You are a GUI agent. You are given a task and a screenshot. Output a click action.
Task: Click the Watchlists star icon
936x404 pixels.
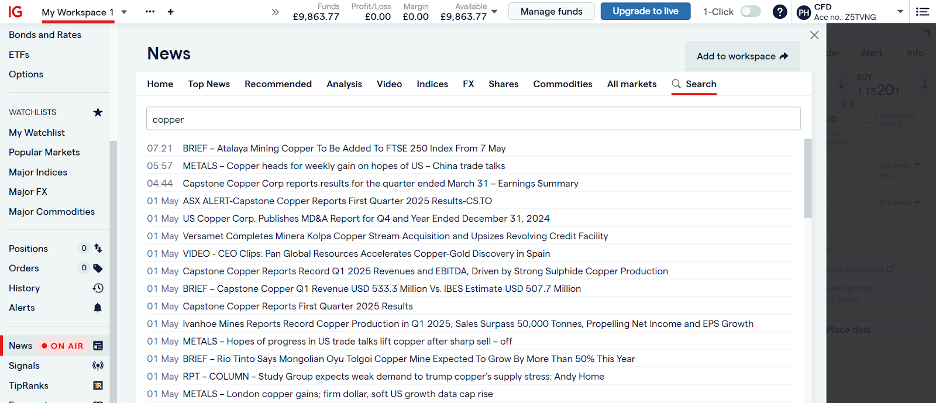(98, 112)
